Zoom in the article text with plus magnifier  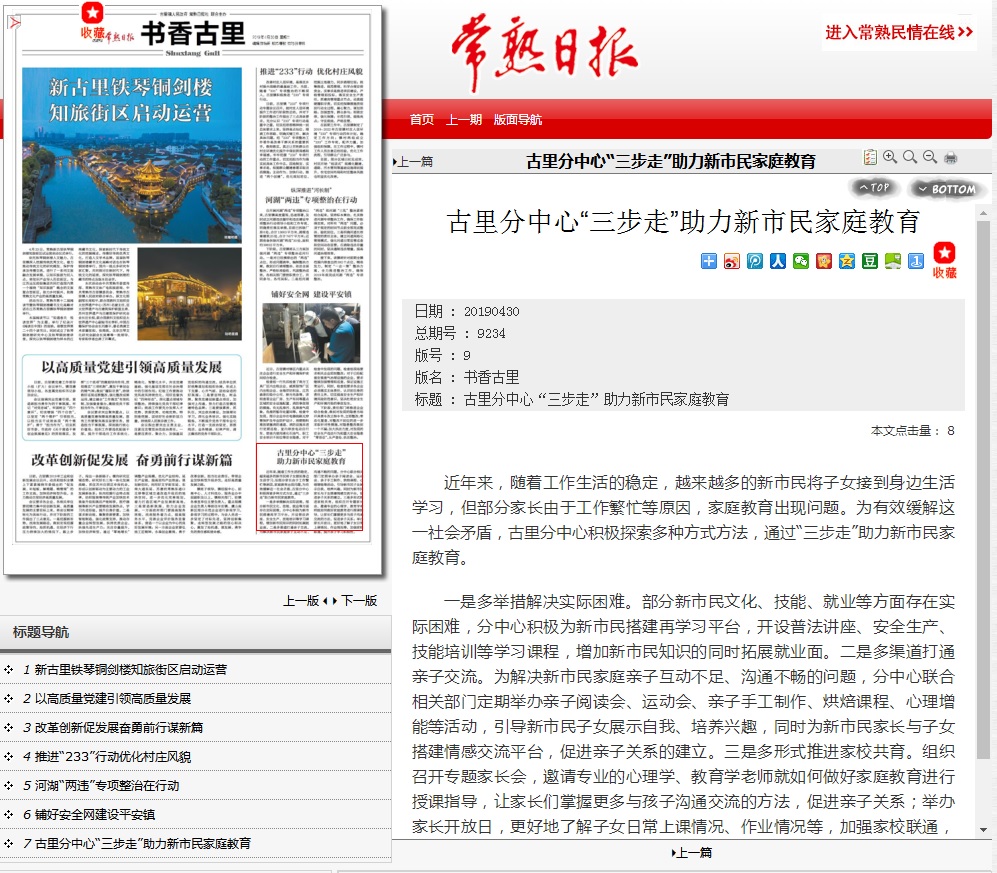[890, 157]
